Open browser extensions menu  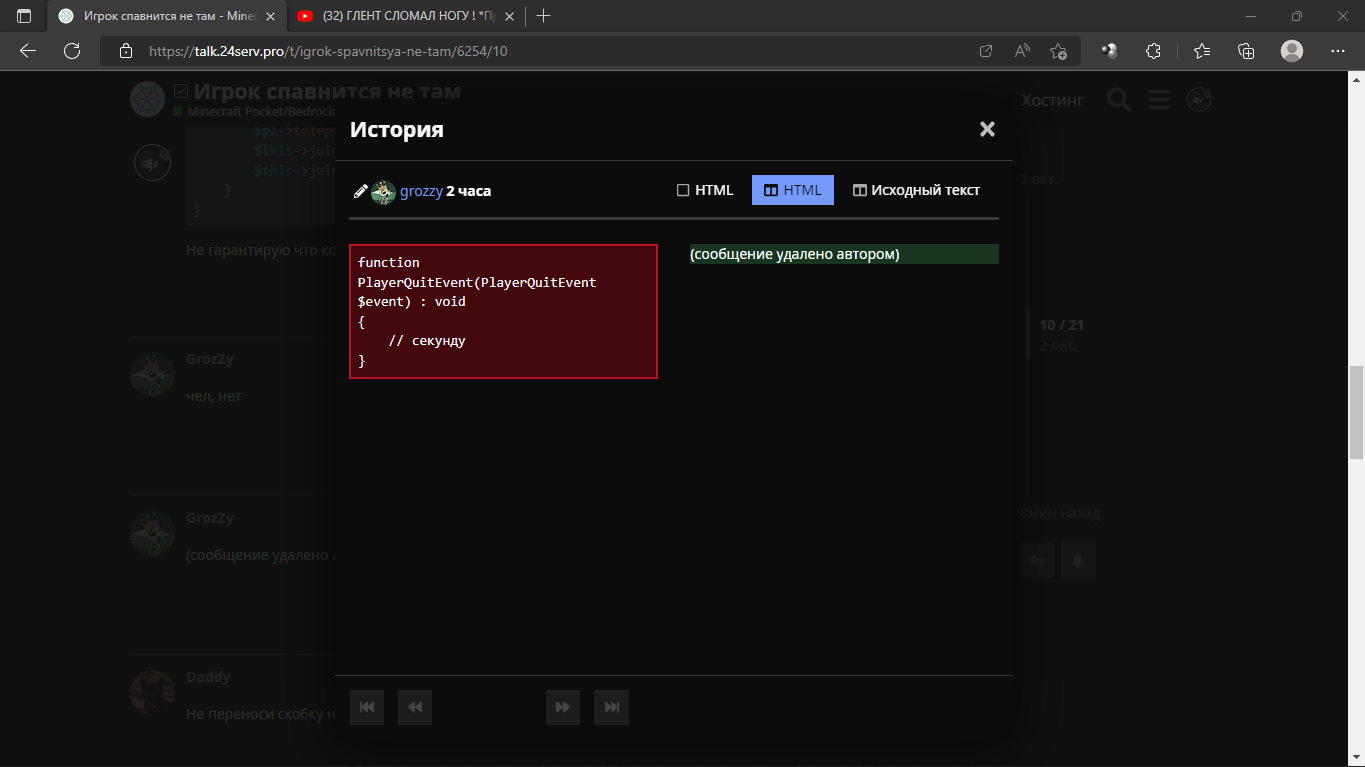point(1153,51)
